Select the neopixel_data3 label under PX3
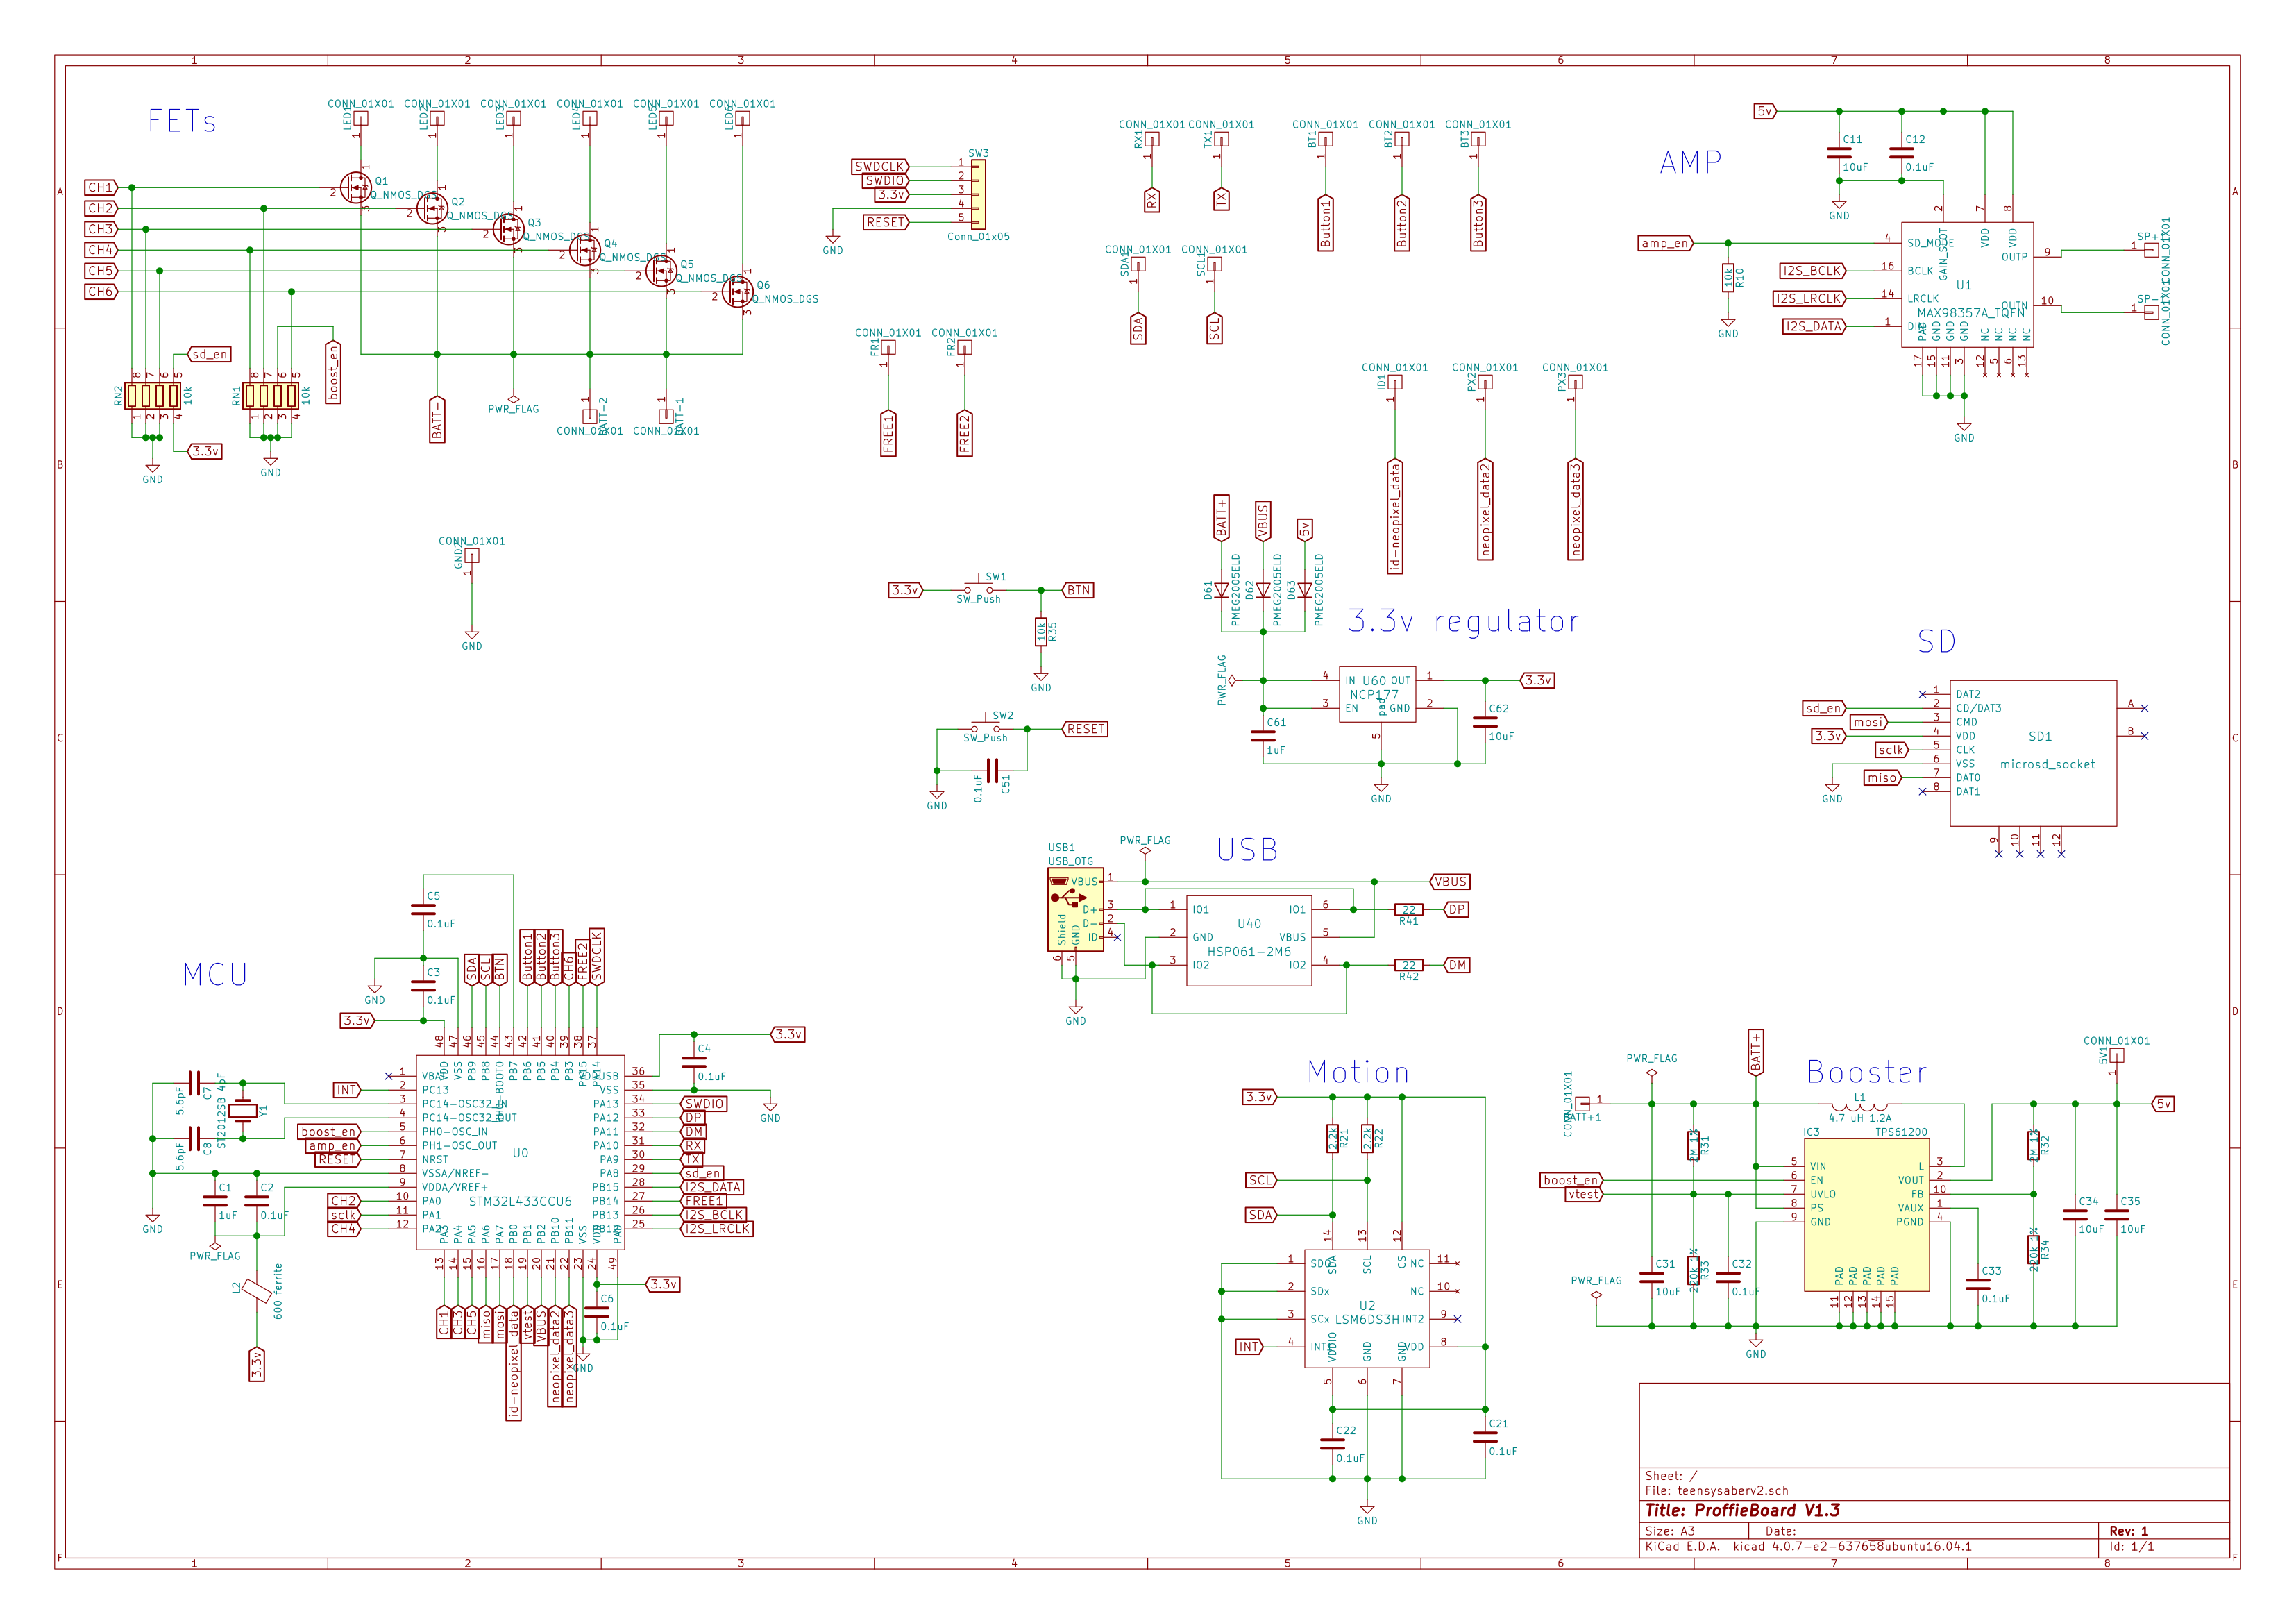 1576,510
